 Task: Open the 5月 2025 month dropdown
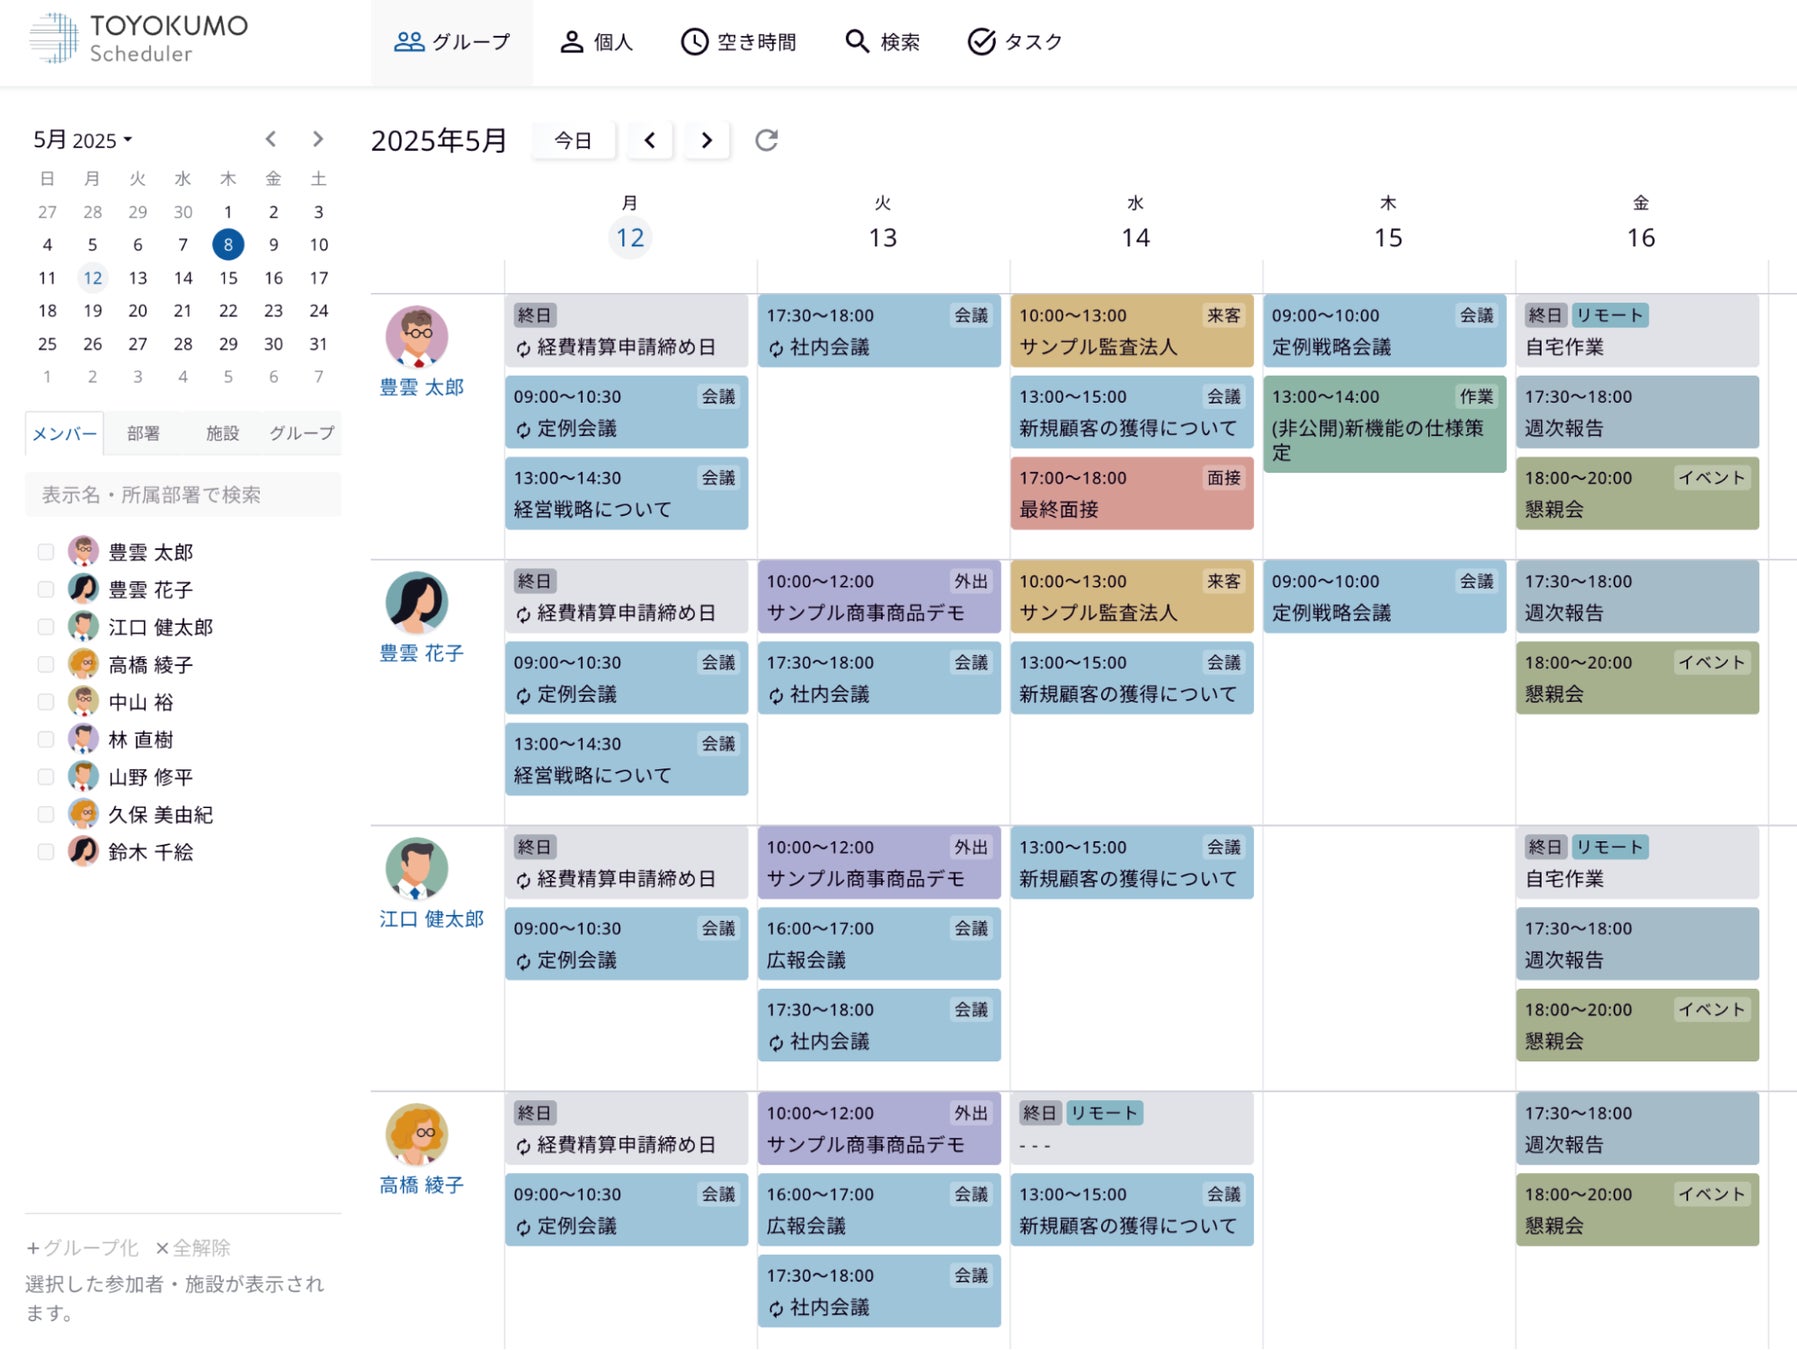click(83, 140)
